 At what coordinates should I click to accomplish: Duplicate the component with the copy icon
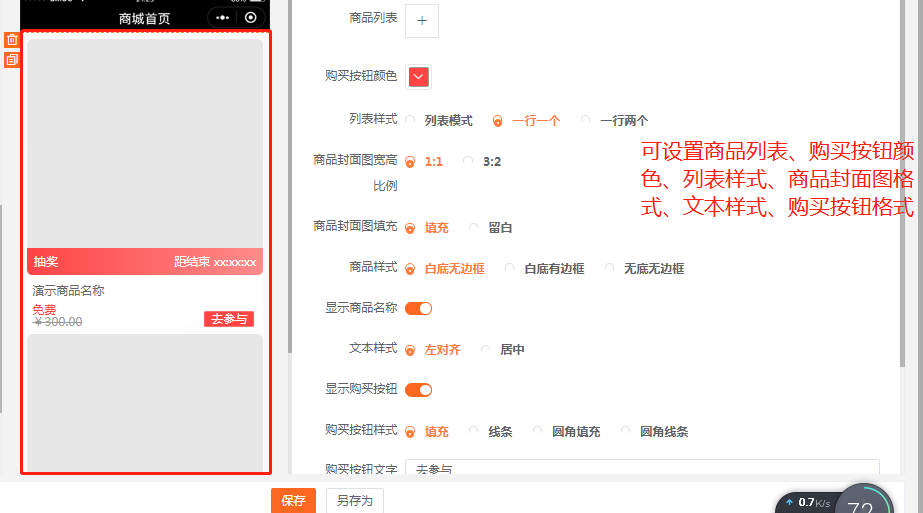click(x=12, y=59)
